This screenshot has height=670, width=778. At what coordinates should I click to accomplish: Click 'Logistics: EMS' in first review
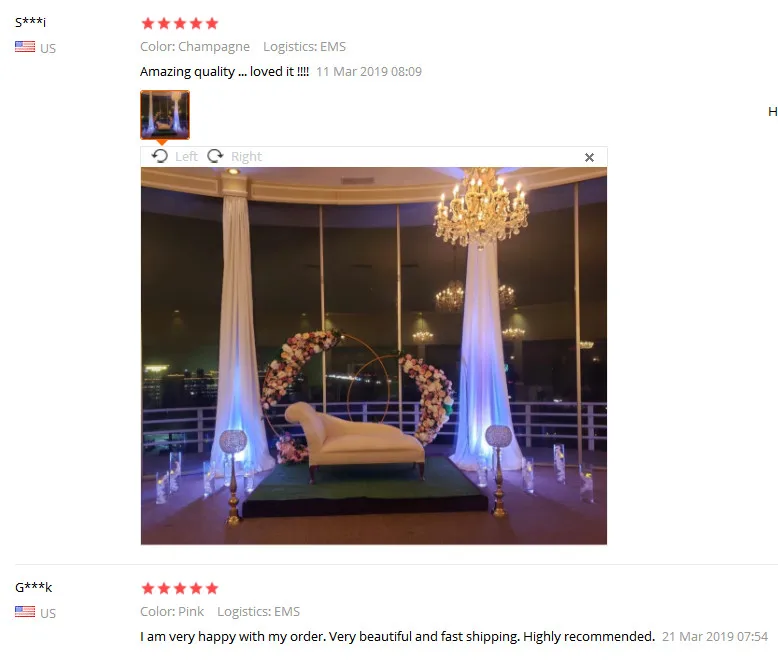tap(304, 47)
